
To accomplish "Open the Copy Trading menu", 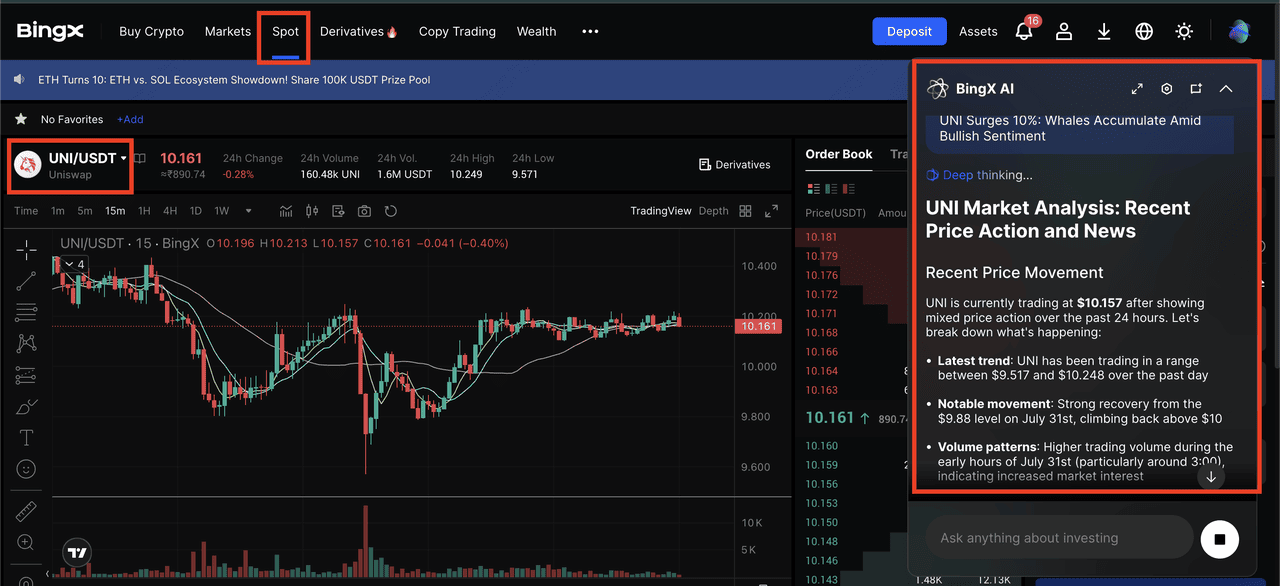I will point(457,31).
